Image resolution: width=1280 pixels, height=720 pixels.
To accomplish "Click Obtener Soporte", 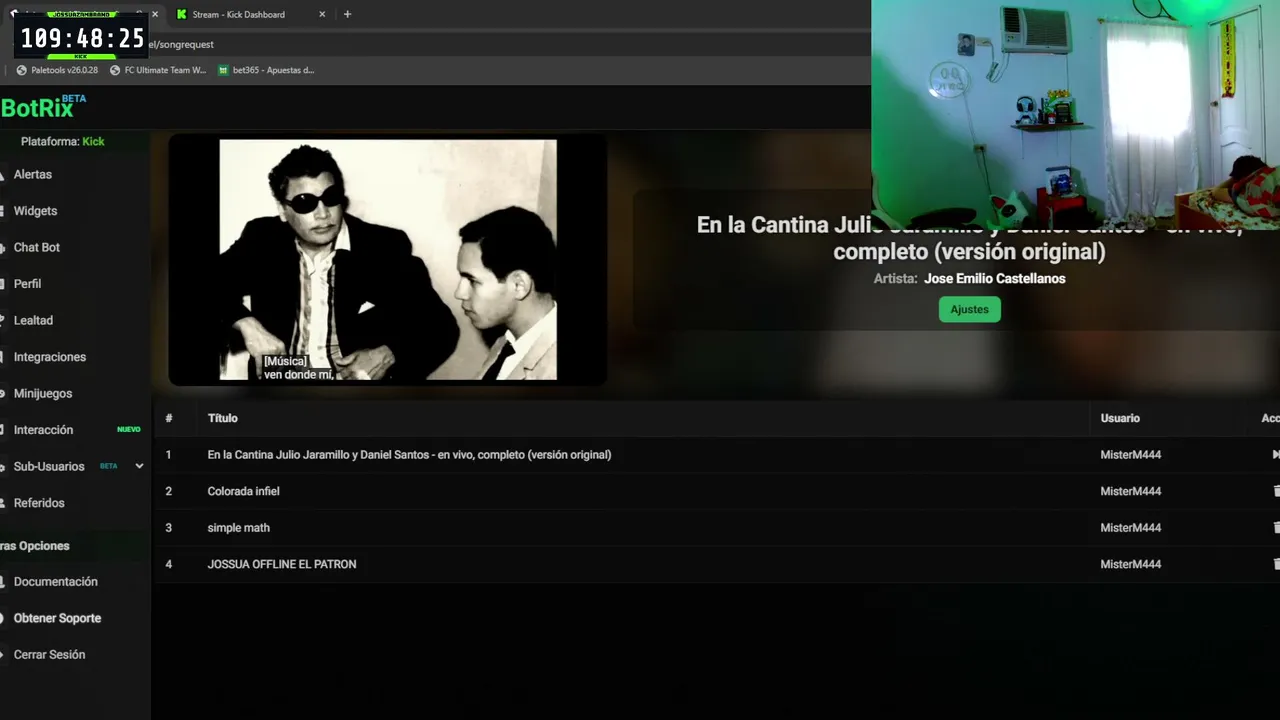I will (57, 618).
